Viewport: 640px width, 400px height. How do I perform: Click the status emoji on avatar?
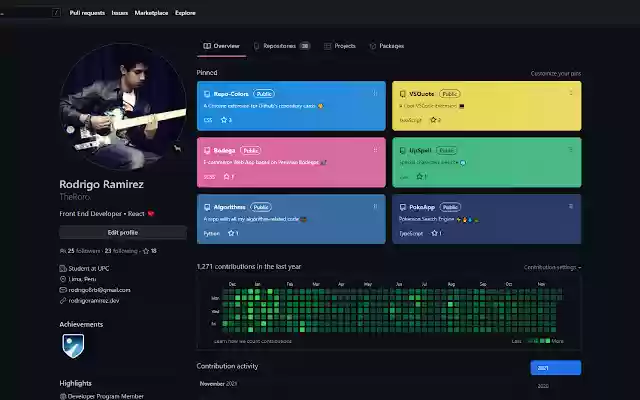[x=178, y=148]
